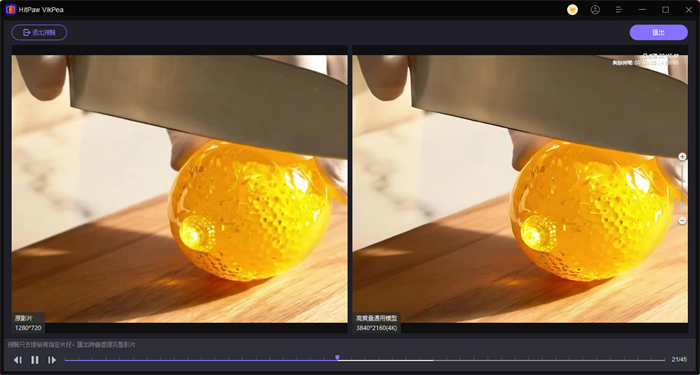Viewport: 700px width, 375px height.
Task: Click the 3840*2160(4K) resolution label
Action: [x=377, y=328]
